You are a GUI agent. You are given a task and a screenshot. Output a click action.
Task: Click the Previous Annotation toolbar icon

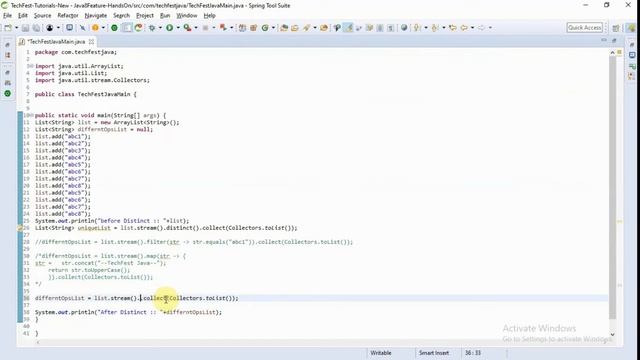[435, 28]
